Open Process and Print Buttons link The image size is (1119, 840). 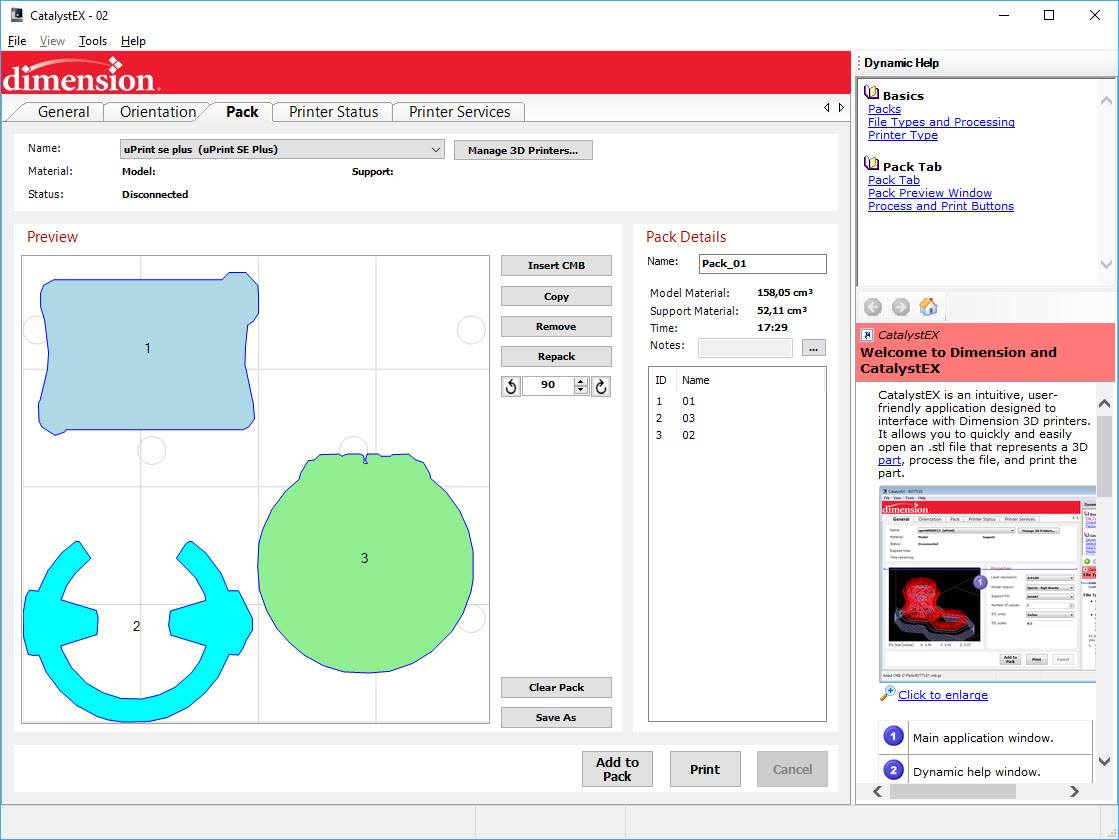coord(941,206)
